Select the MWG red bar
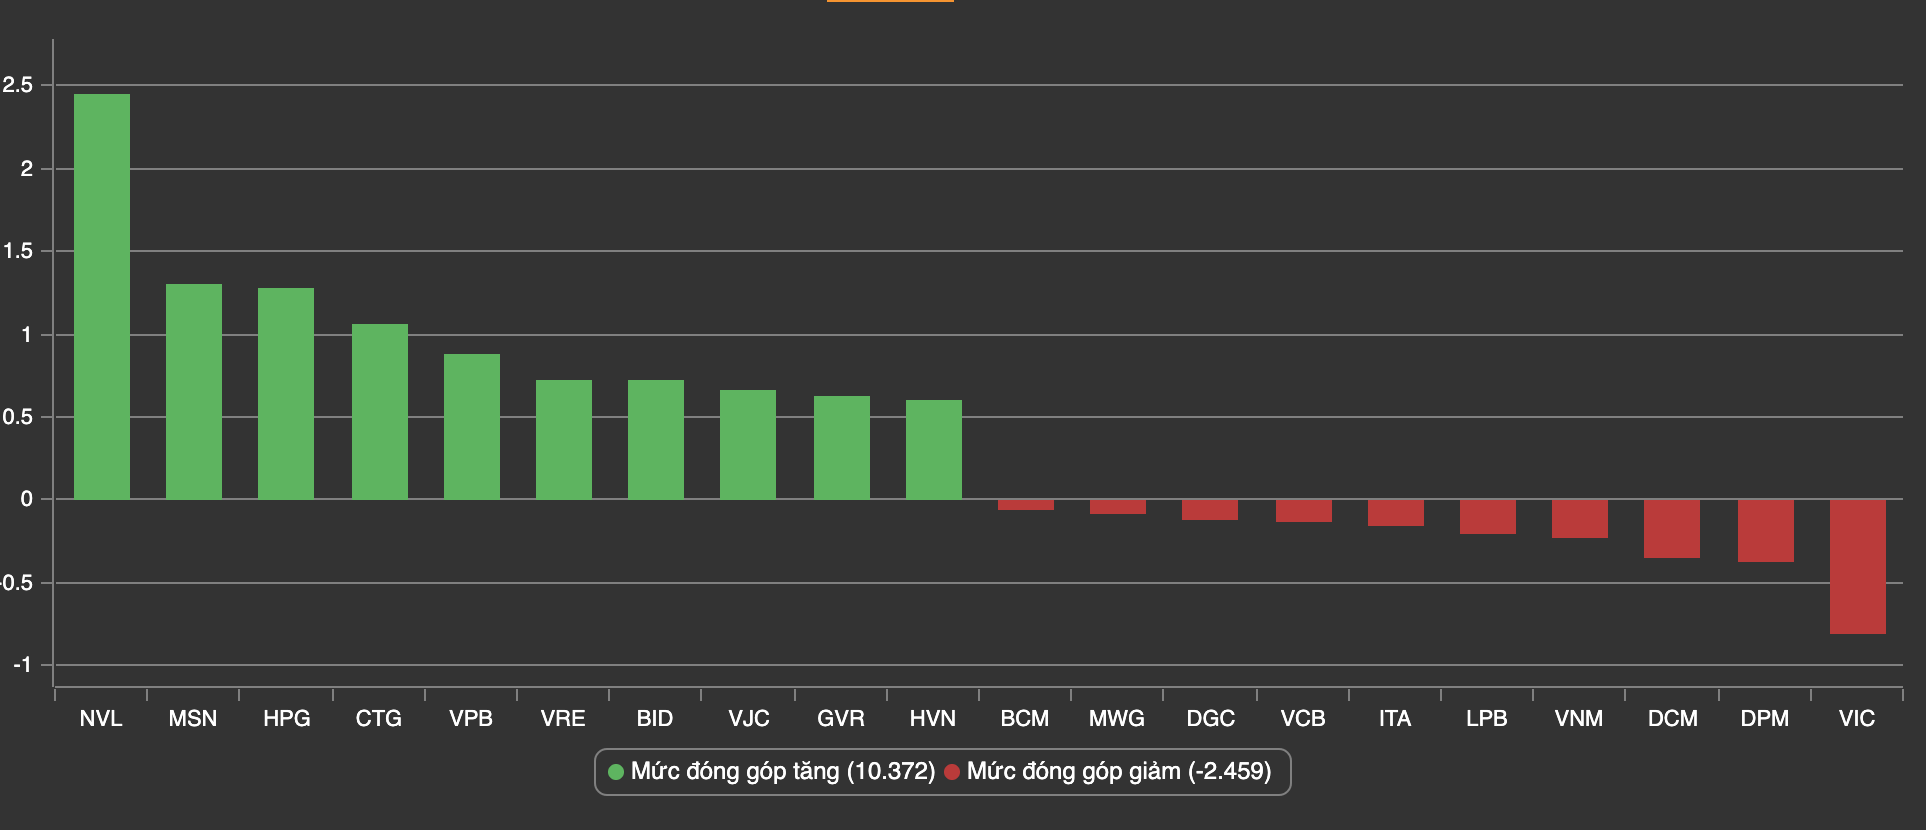This screenshot has width=1926, height=830. (1118, 507)
